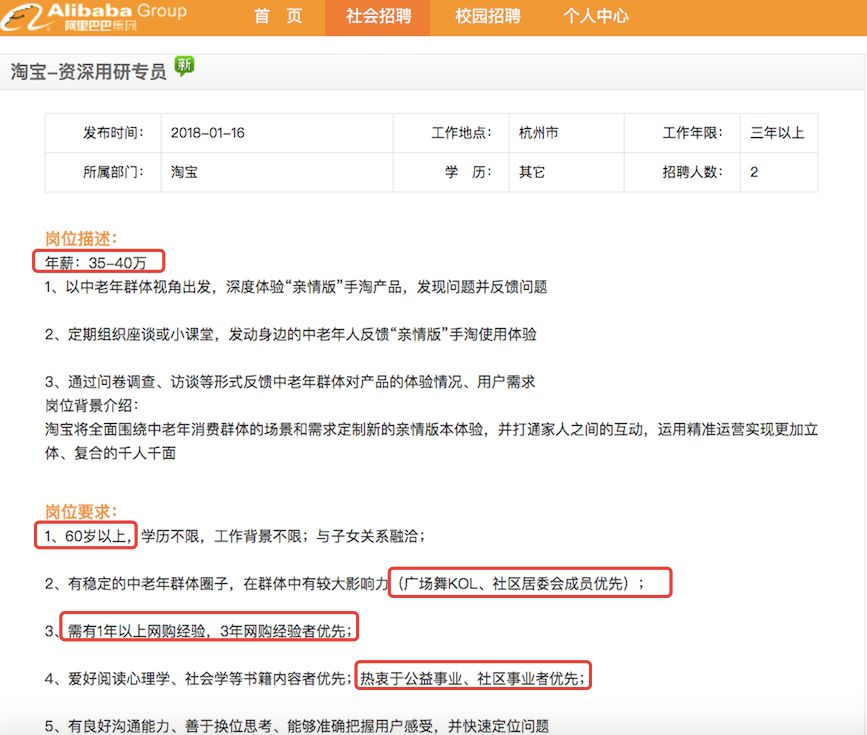Click the 杭州市 work location value

point(539,133)
